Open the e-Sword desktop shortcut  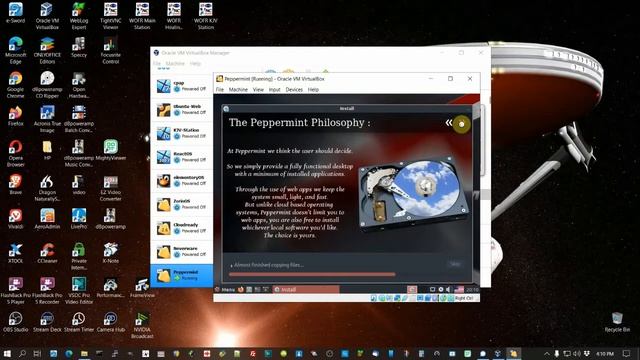click(16, 13)
